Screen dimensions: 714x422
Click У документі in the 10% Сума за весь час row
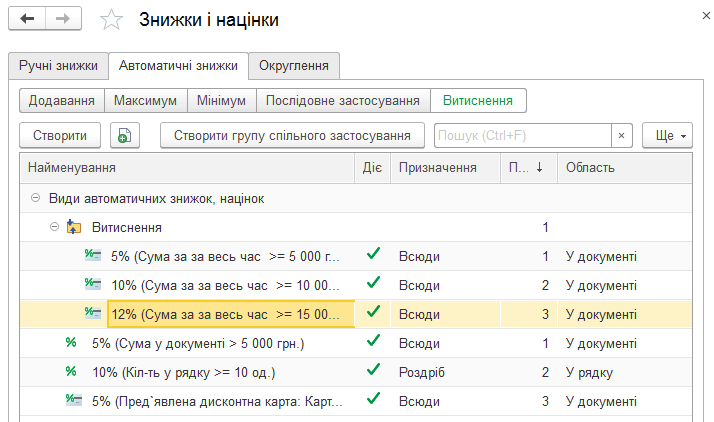601,285
